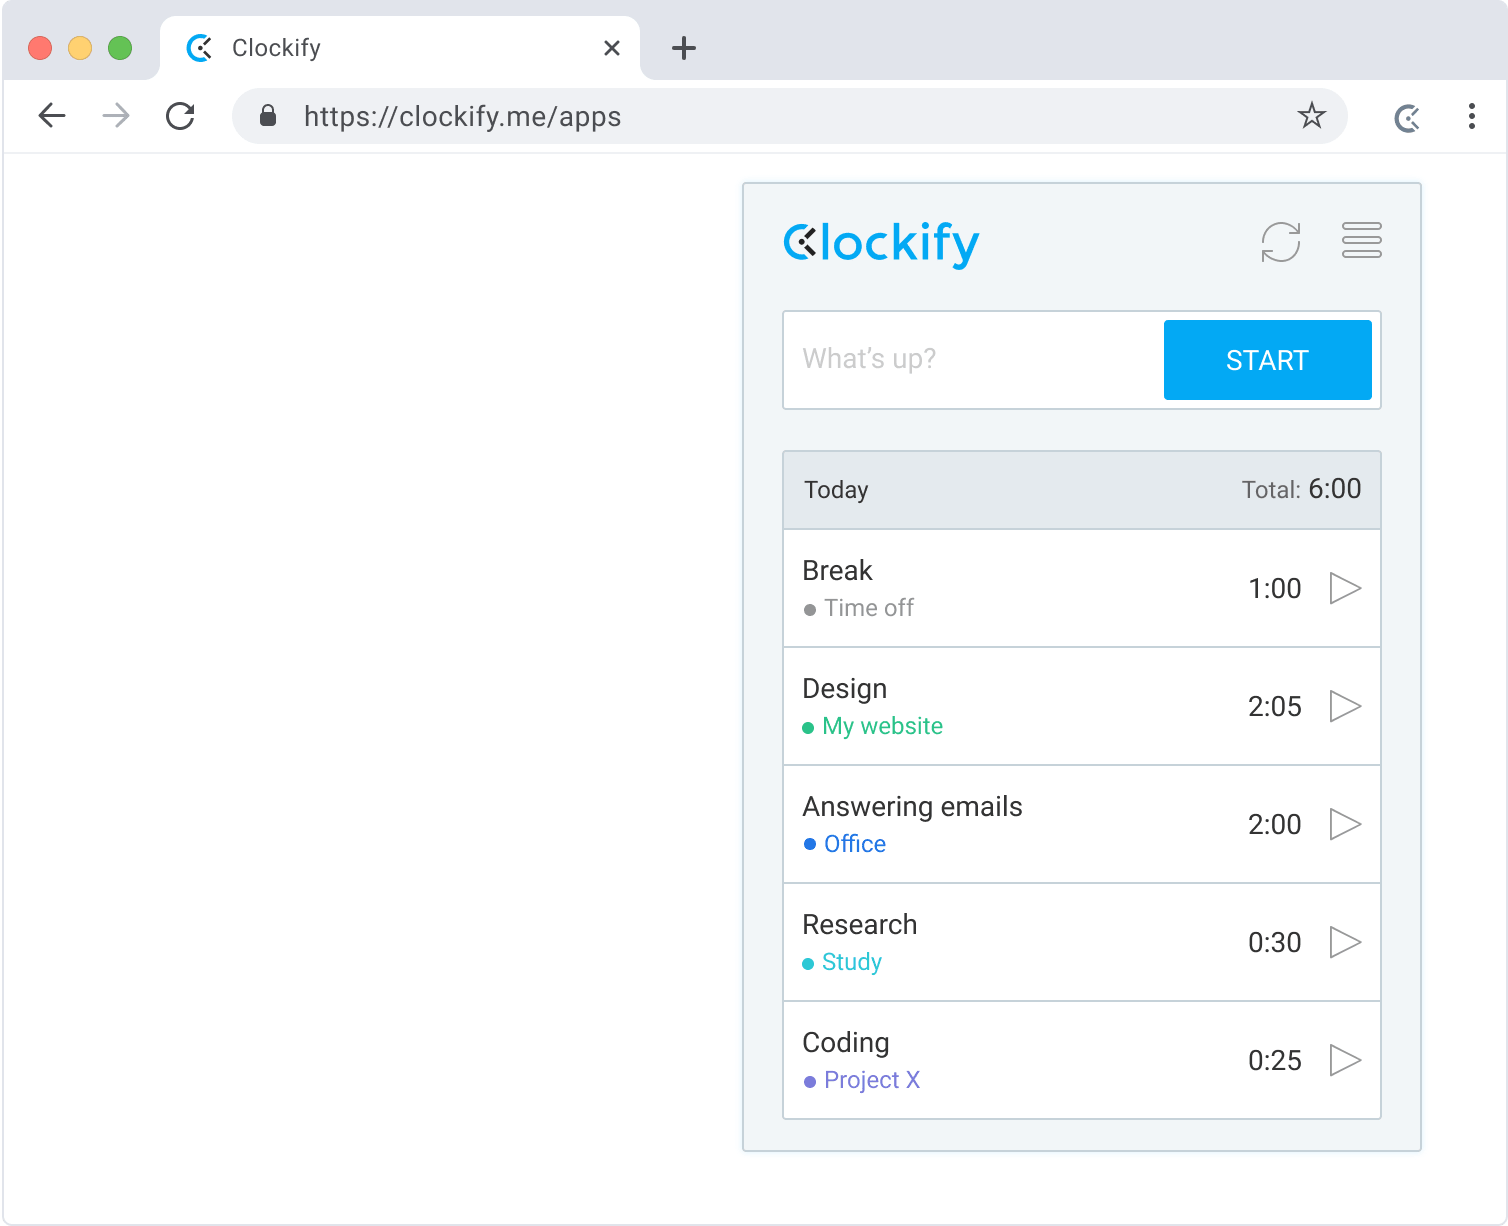Viewport: 1508px width, 1226px height.
Task: Open the Clockify hamburger menu
Action: click(1361, 241)
